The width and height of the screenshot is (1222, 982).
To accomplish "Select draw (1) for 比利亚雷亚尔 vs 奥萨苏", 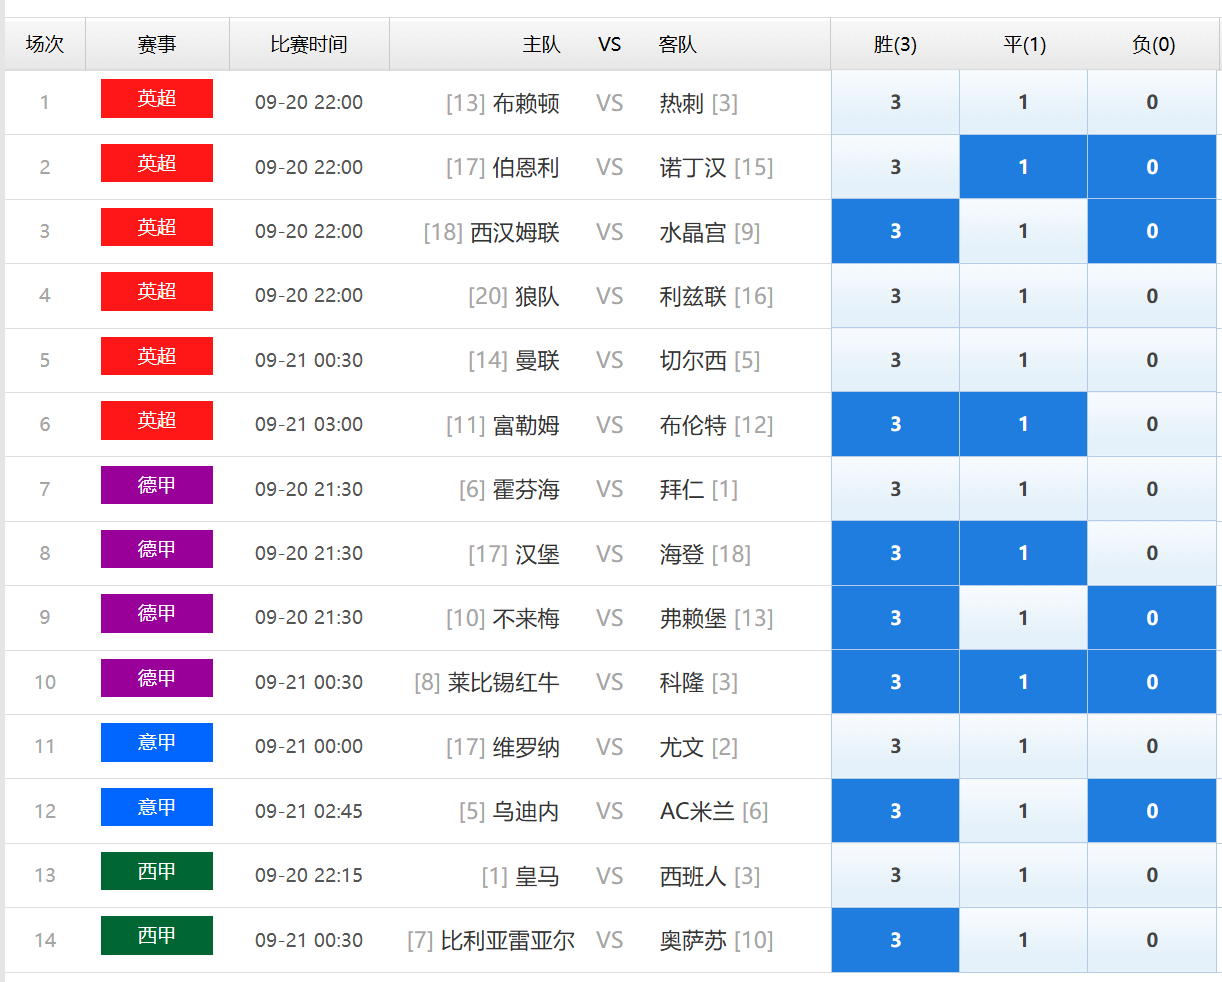I will [1023, 940].
